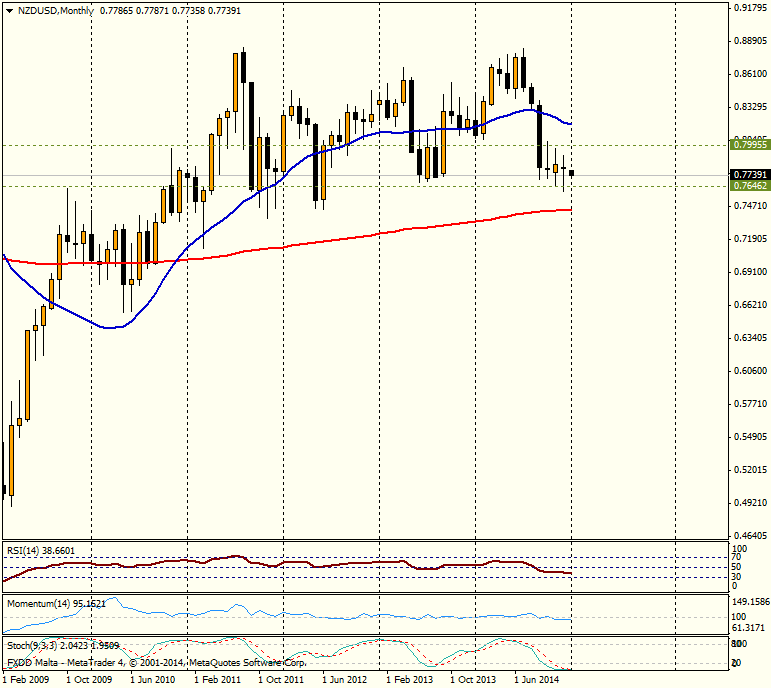This screenshot has height=688, width=771.
Task: Click the 1 Jun 2014 date label
Action: [x=538, y=679]
